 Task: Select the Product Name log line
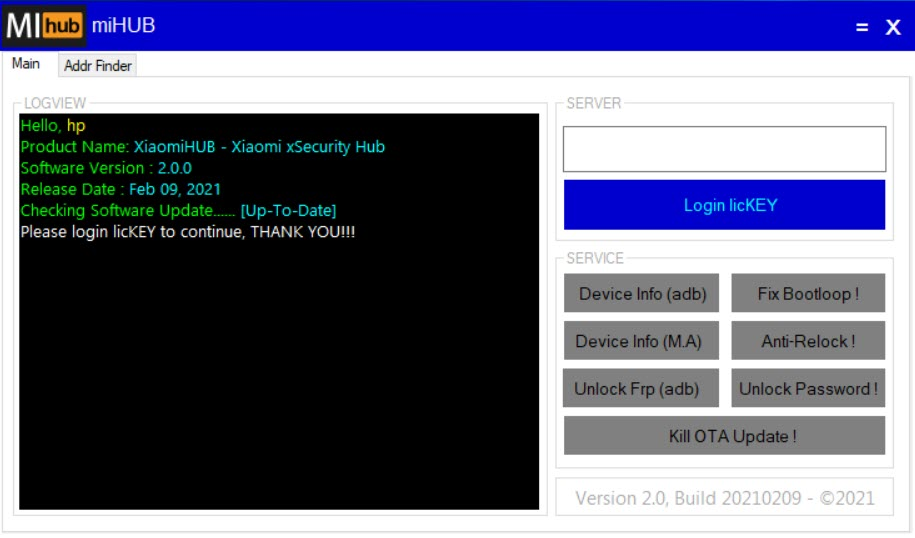coord(202,146)
